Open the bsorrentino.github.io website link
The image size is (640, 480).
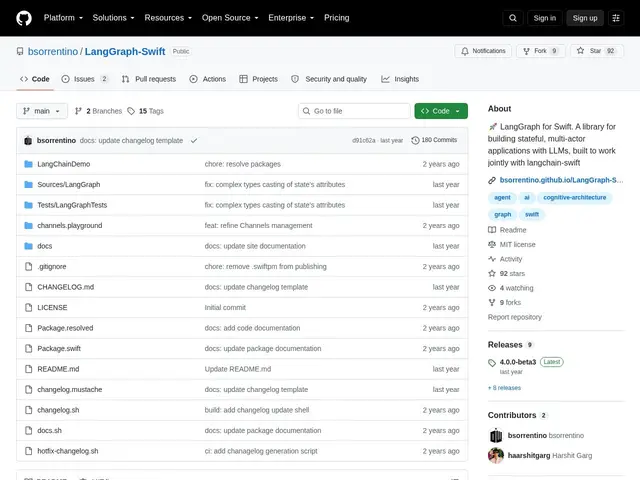[561, 180]
